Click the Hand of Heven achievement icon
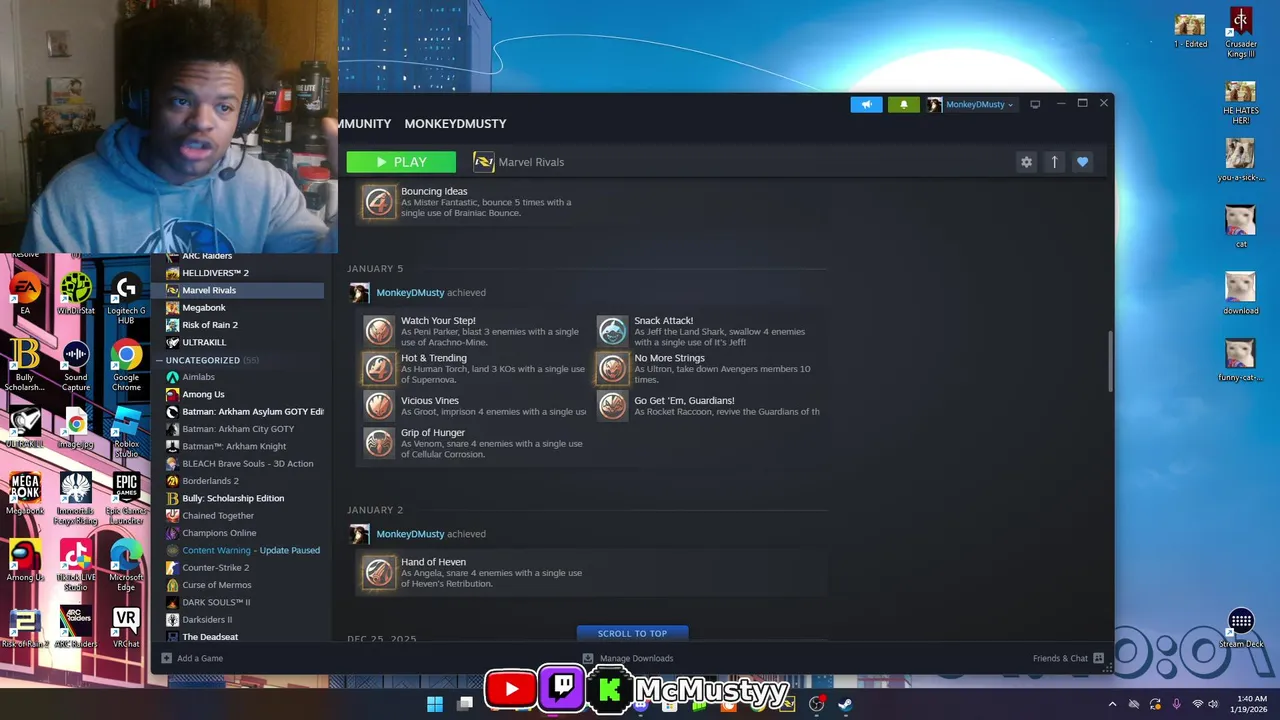Image resolution: width=1280 pixels, height=720 pixels. click(x=379, y=572)
